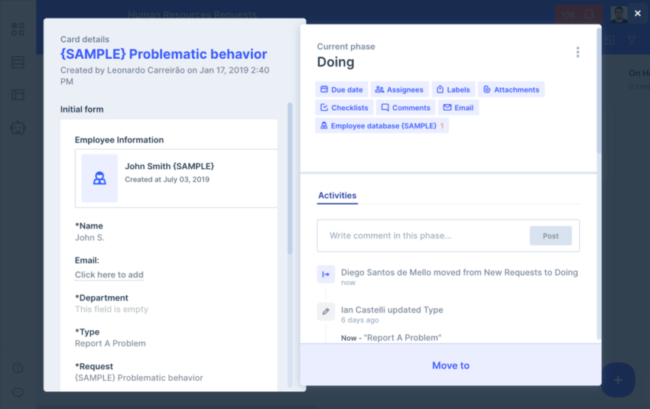This screenshot has width=650, height=409.
Task: Switch to the Activities tab
Action: pyautogui.click(x=337, y=196)
